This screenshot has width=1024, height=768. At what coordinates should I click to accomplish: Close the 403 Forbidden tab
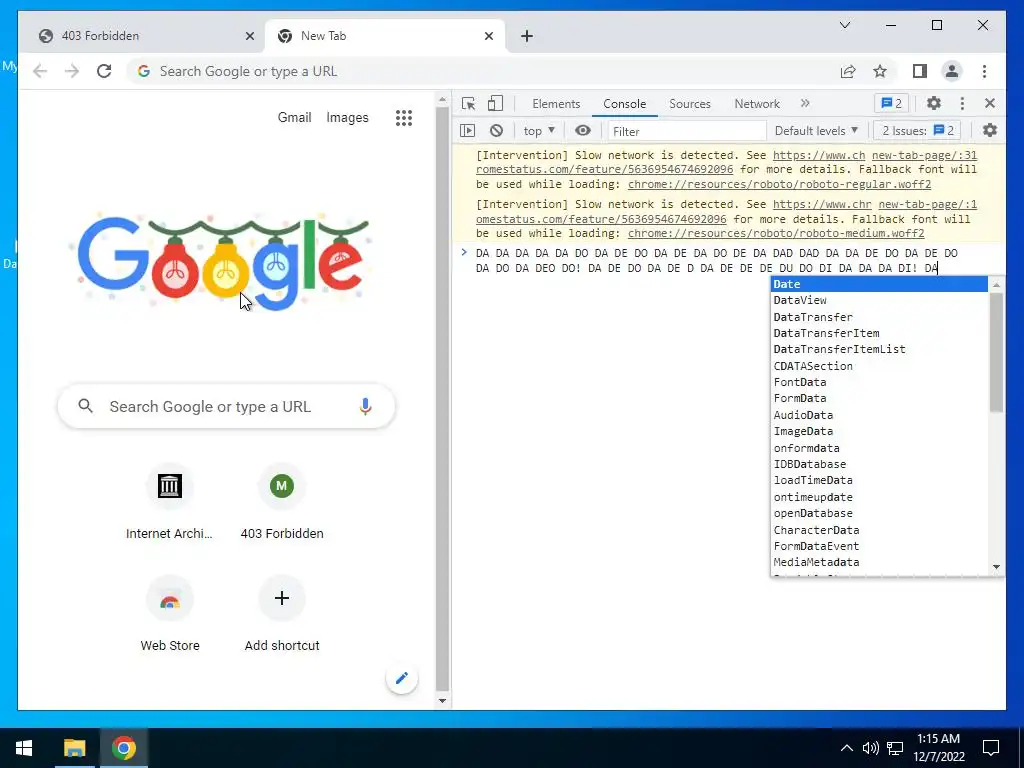(249, 37)
